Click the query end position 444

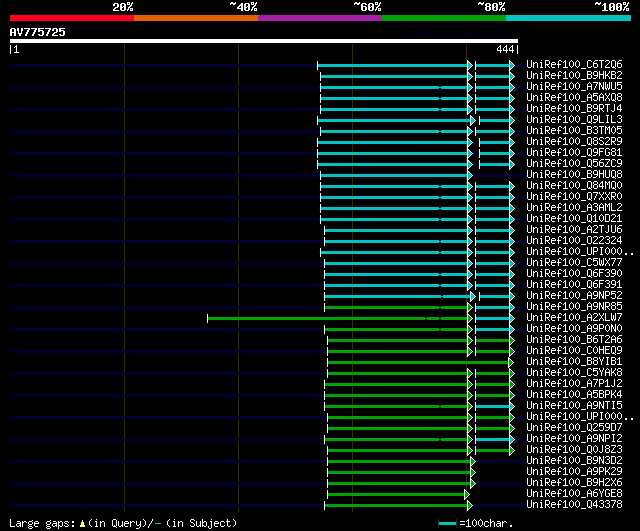pyautogui.click(x=505, y=49)
